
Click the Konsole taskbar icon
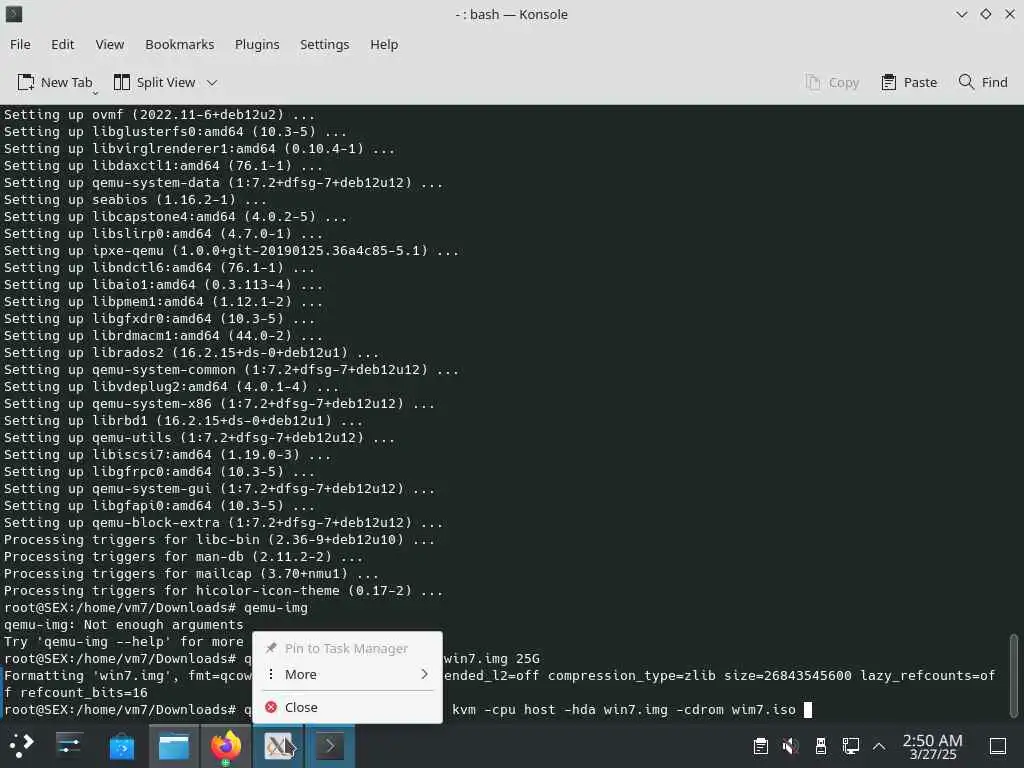(330, 746)
